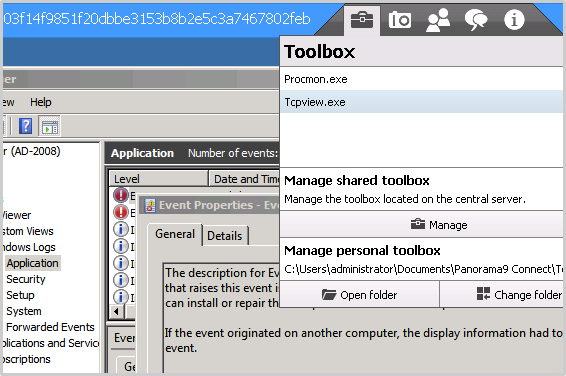The height and width of the screenshot is (376, 566).
Task: Select Tcpview.exe in the toolbox list
Action: coord(421,102)
